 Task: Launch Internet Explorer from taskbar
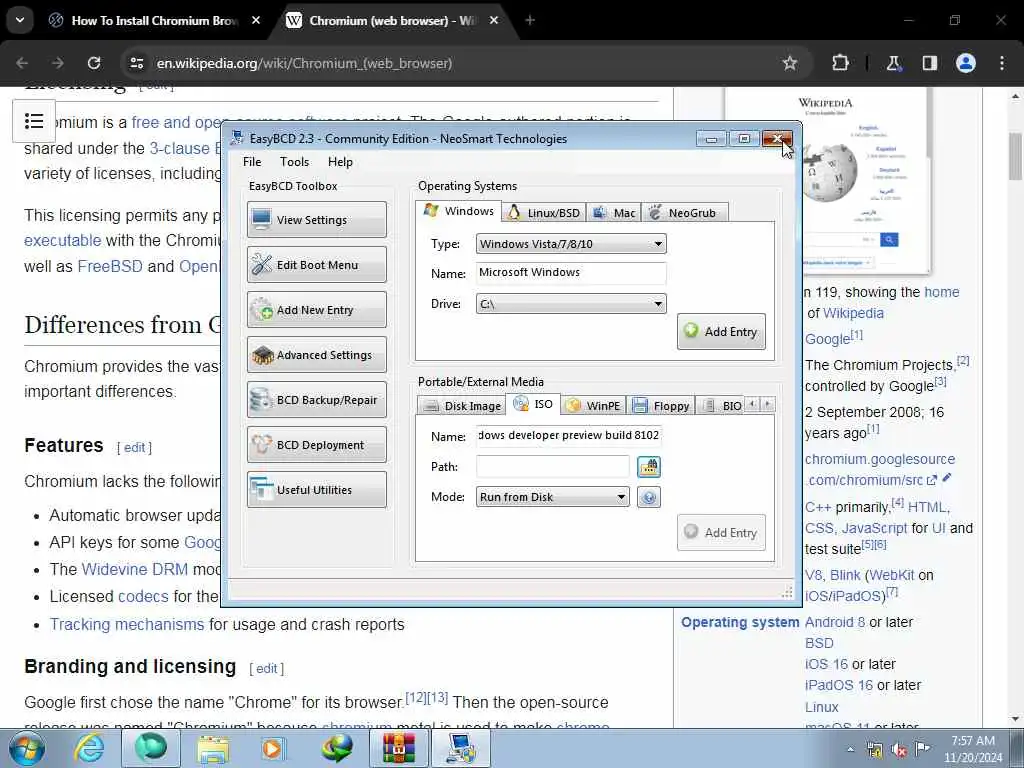click(x=88, y=748)
